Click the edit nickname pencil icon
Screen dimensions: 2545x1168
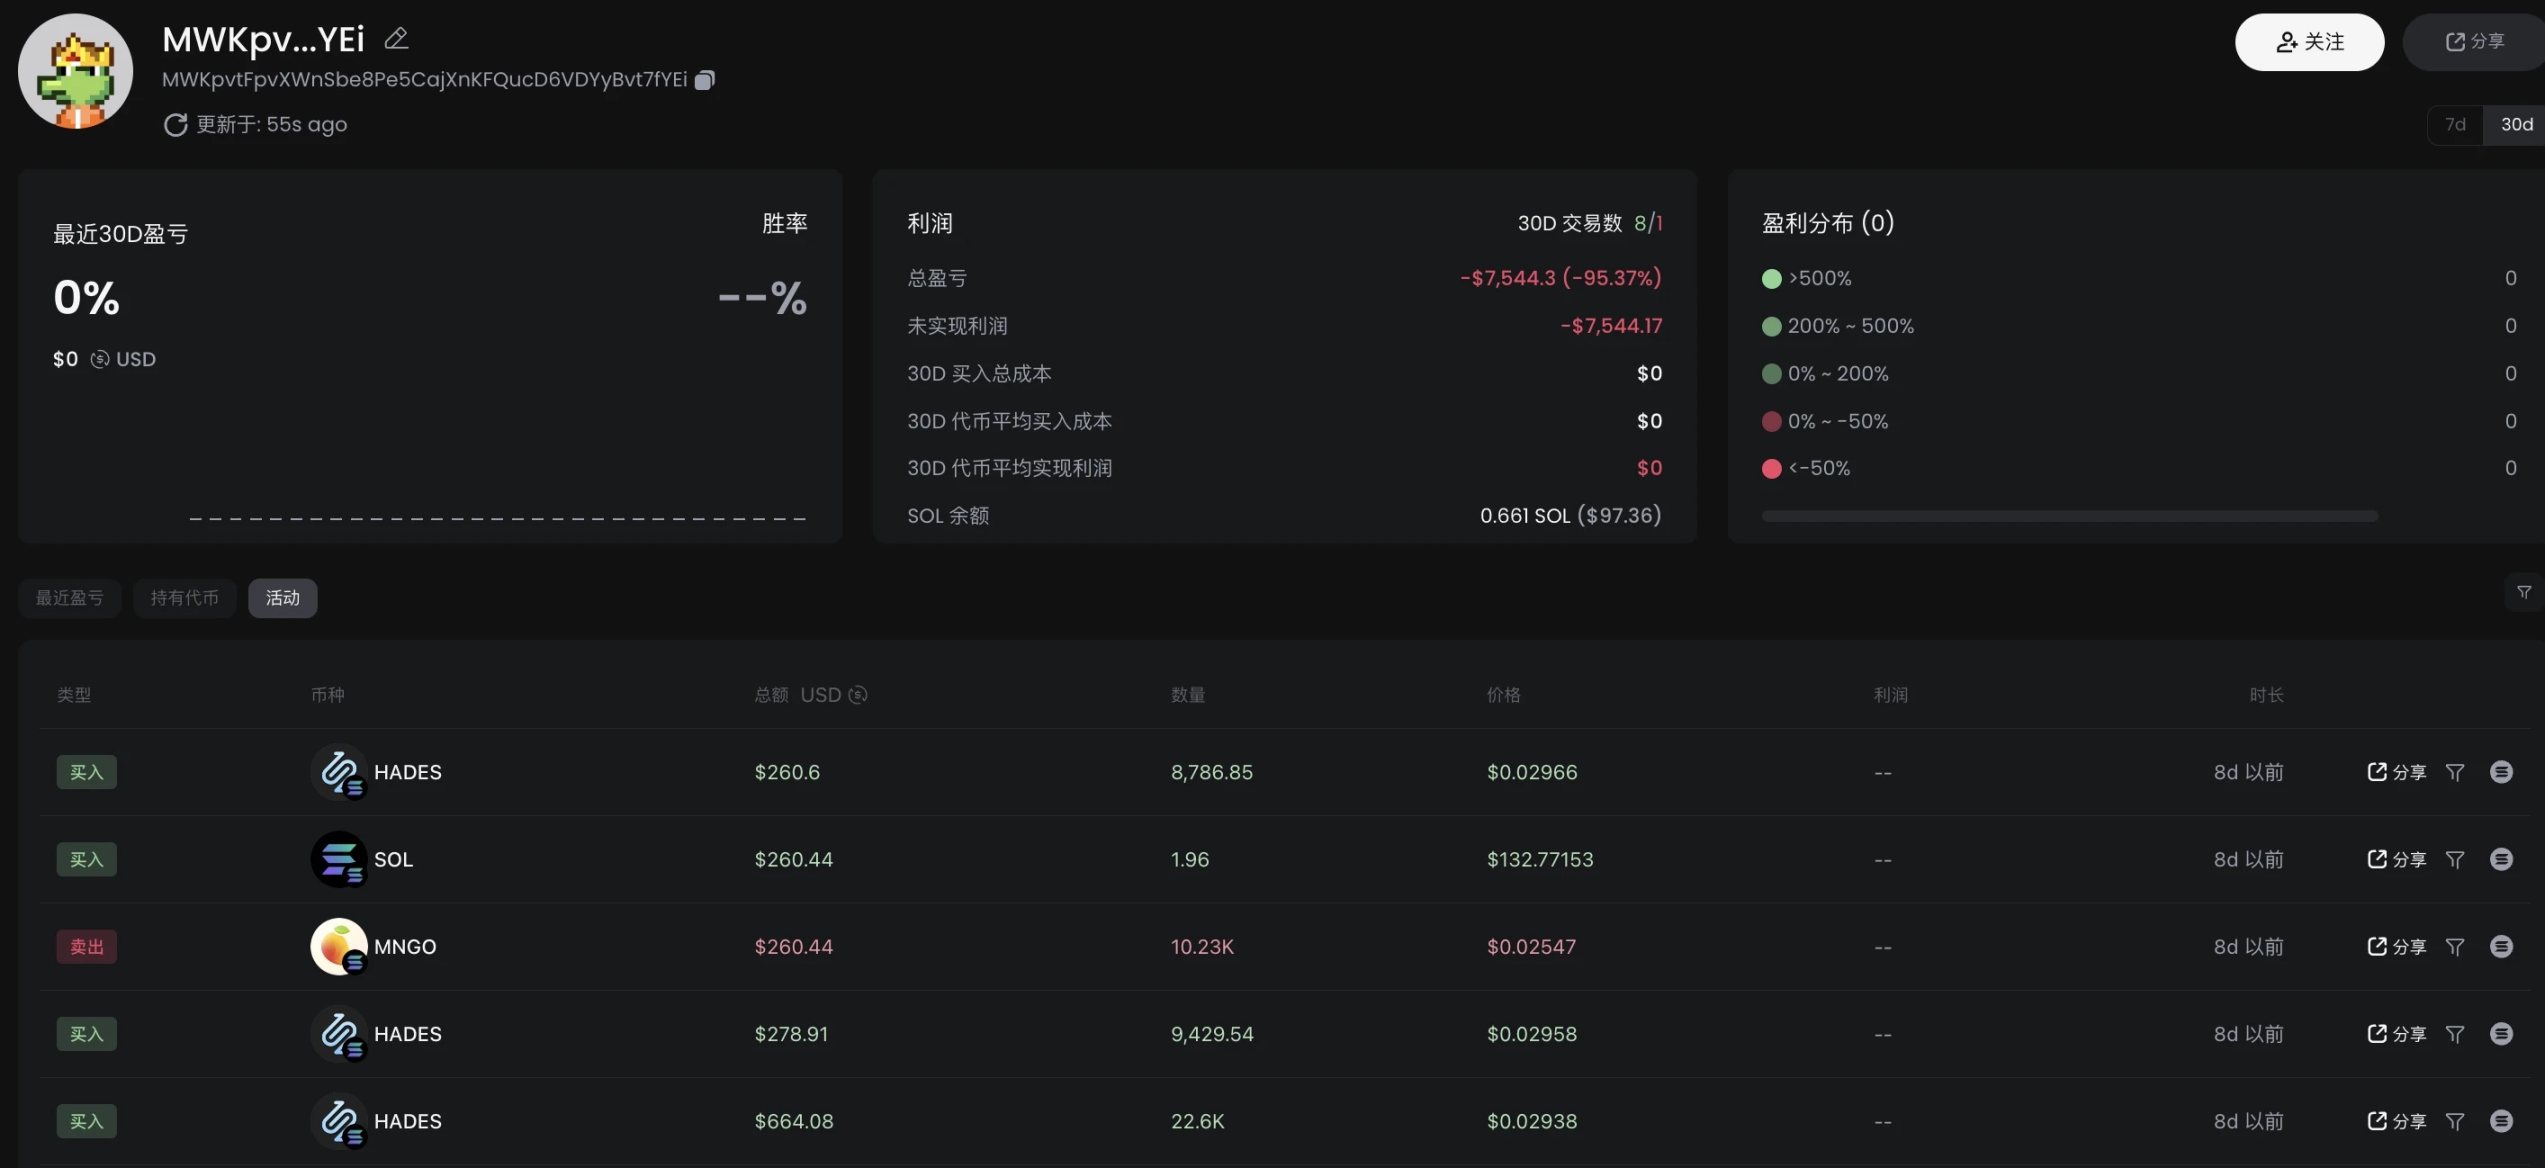(397, 39)
